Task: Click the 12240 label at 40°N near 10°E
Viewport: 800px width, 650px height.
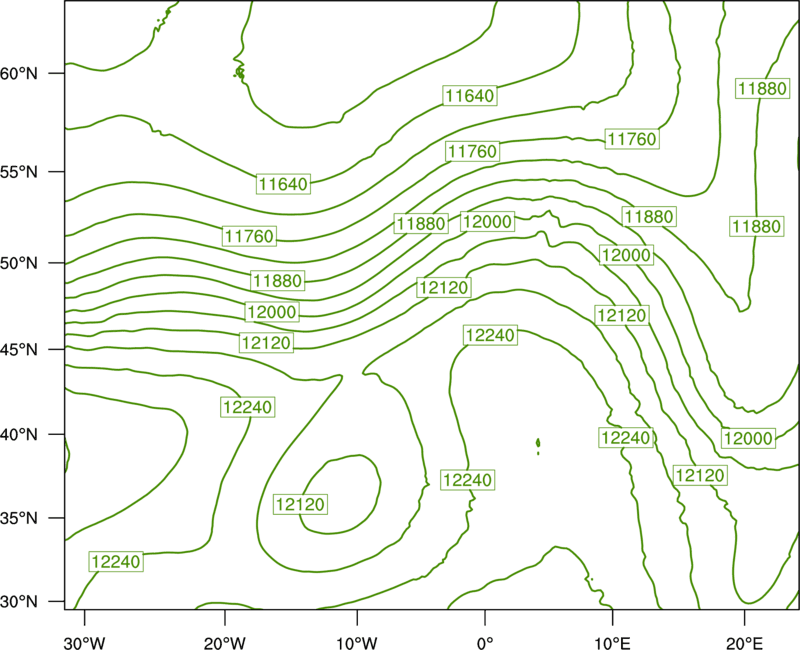Action: tap(626, 437)
